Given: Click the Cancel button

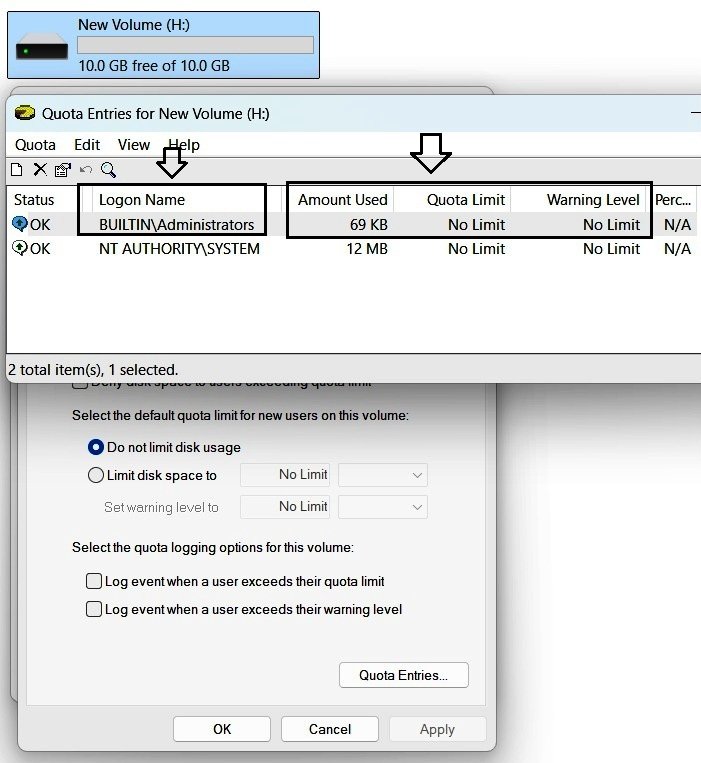Looking at the screenshot, I should (330, 729).
